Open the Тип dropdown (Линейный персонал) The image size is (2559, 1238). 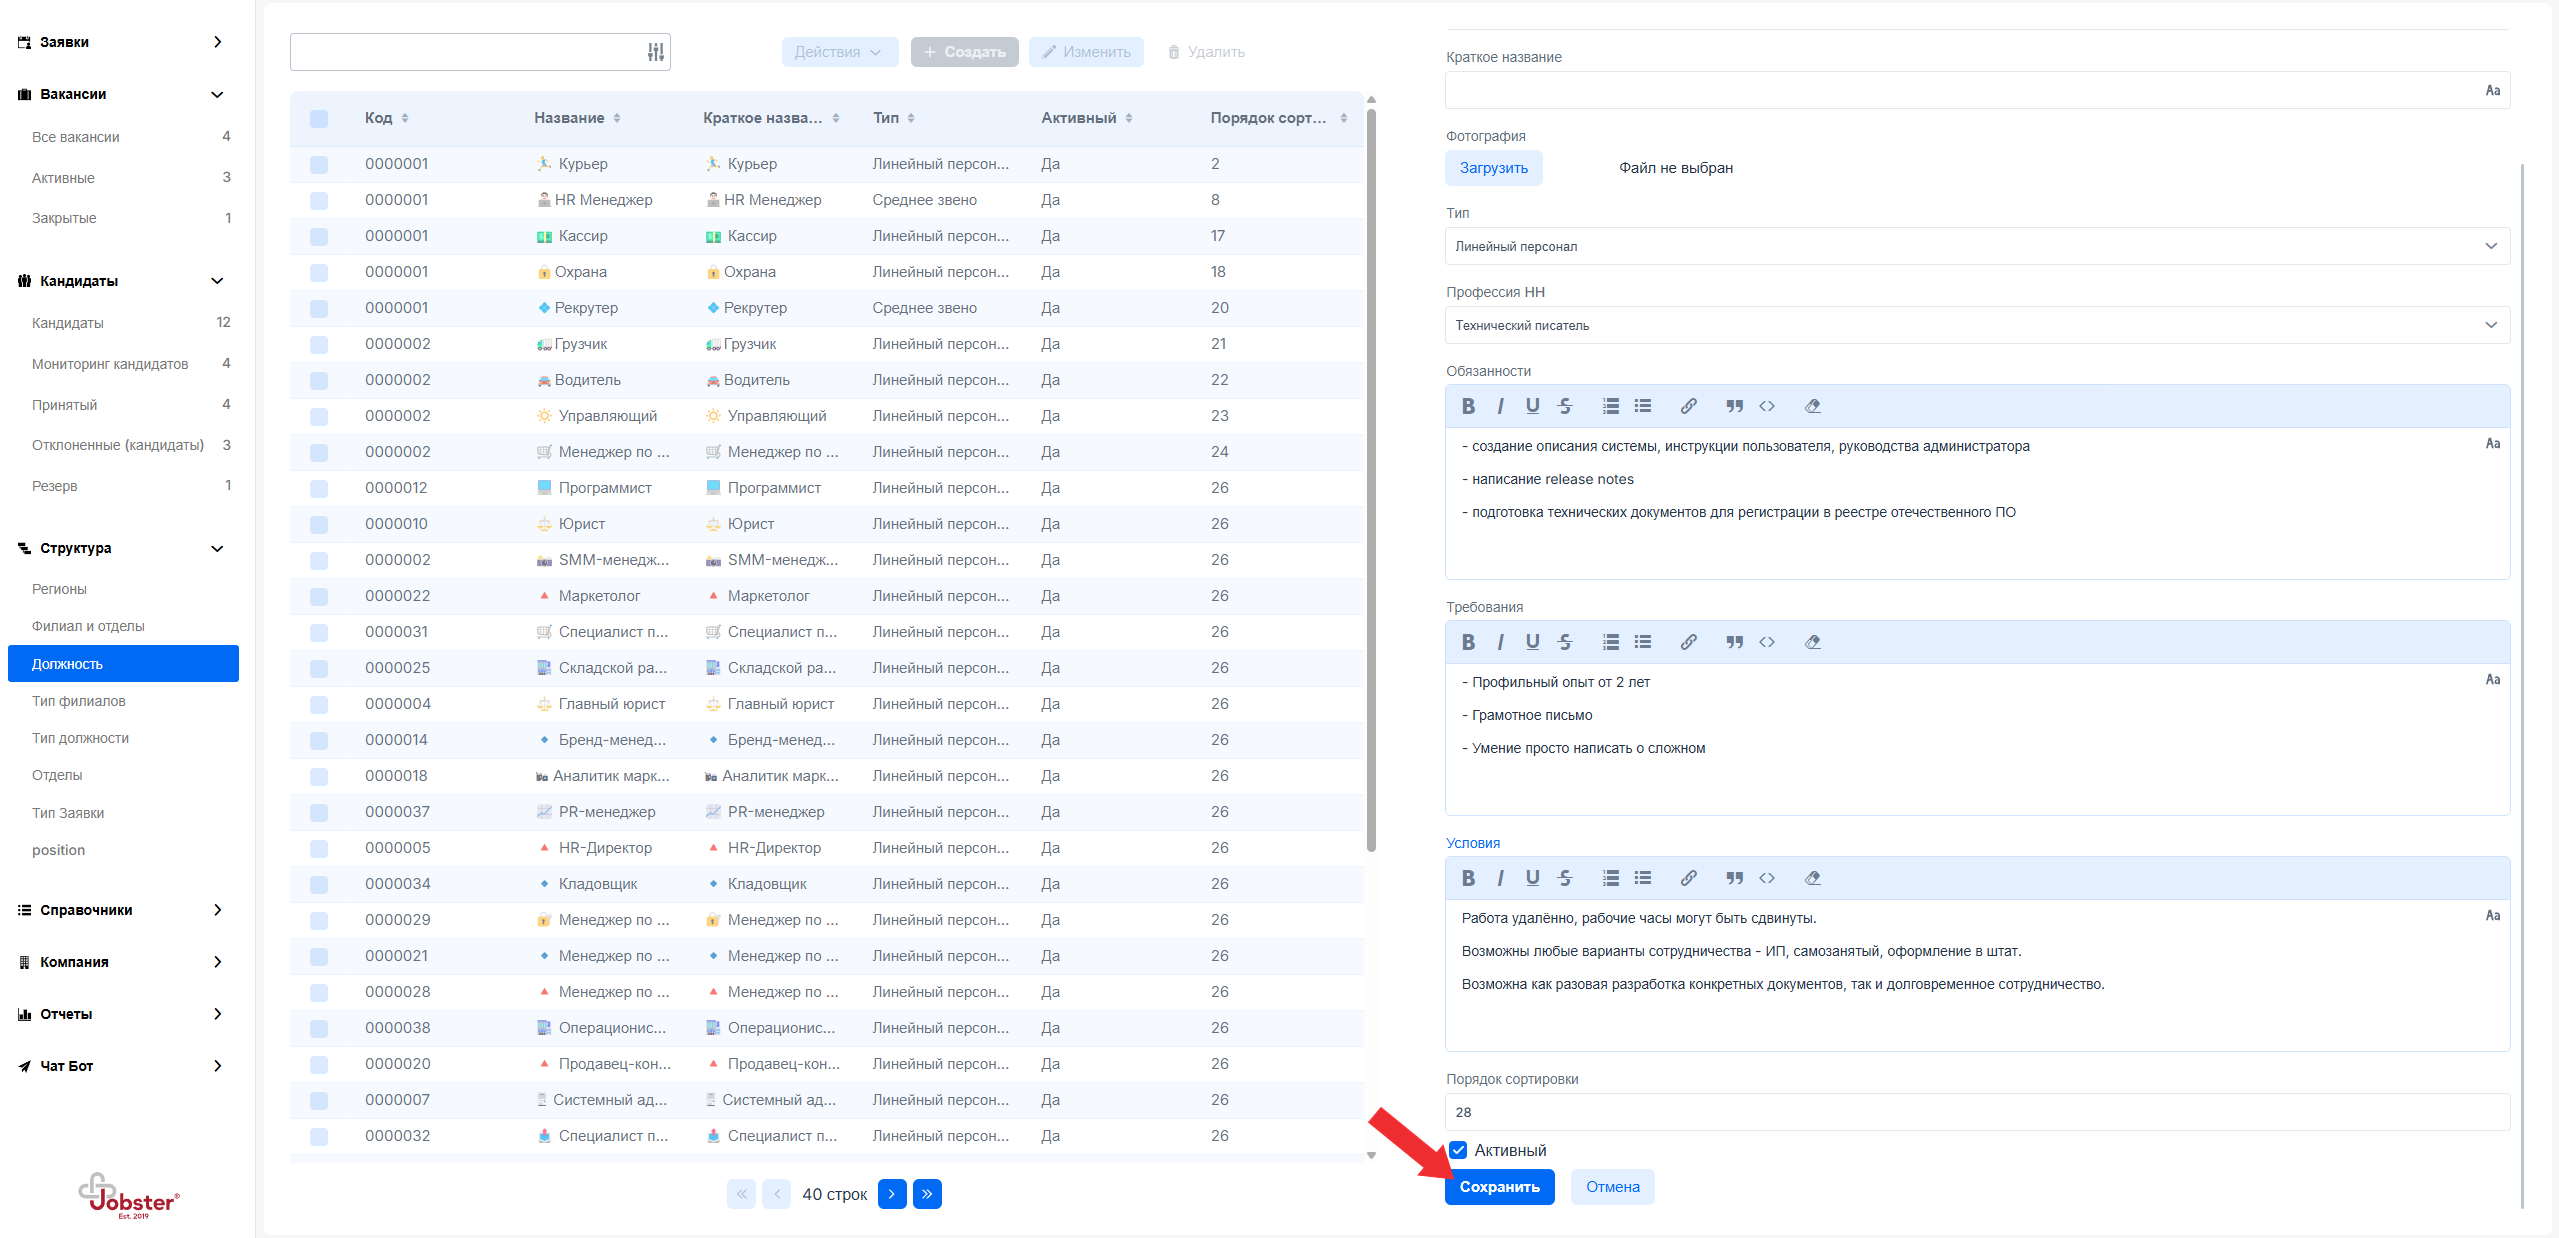(1976, 246)
